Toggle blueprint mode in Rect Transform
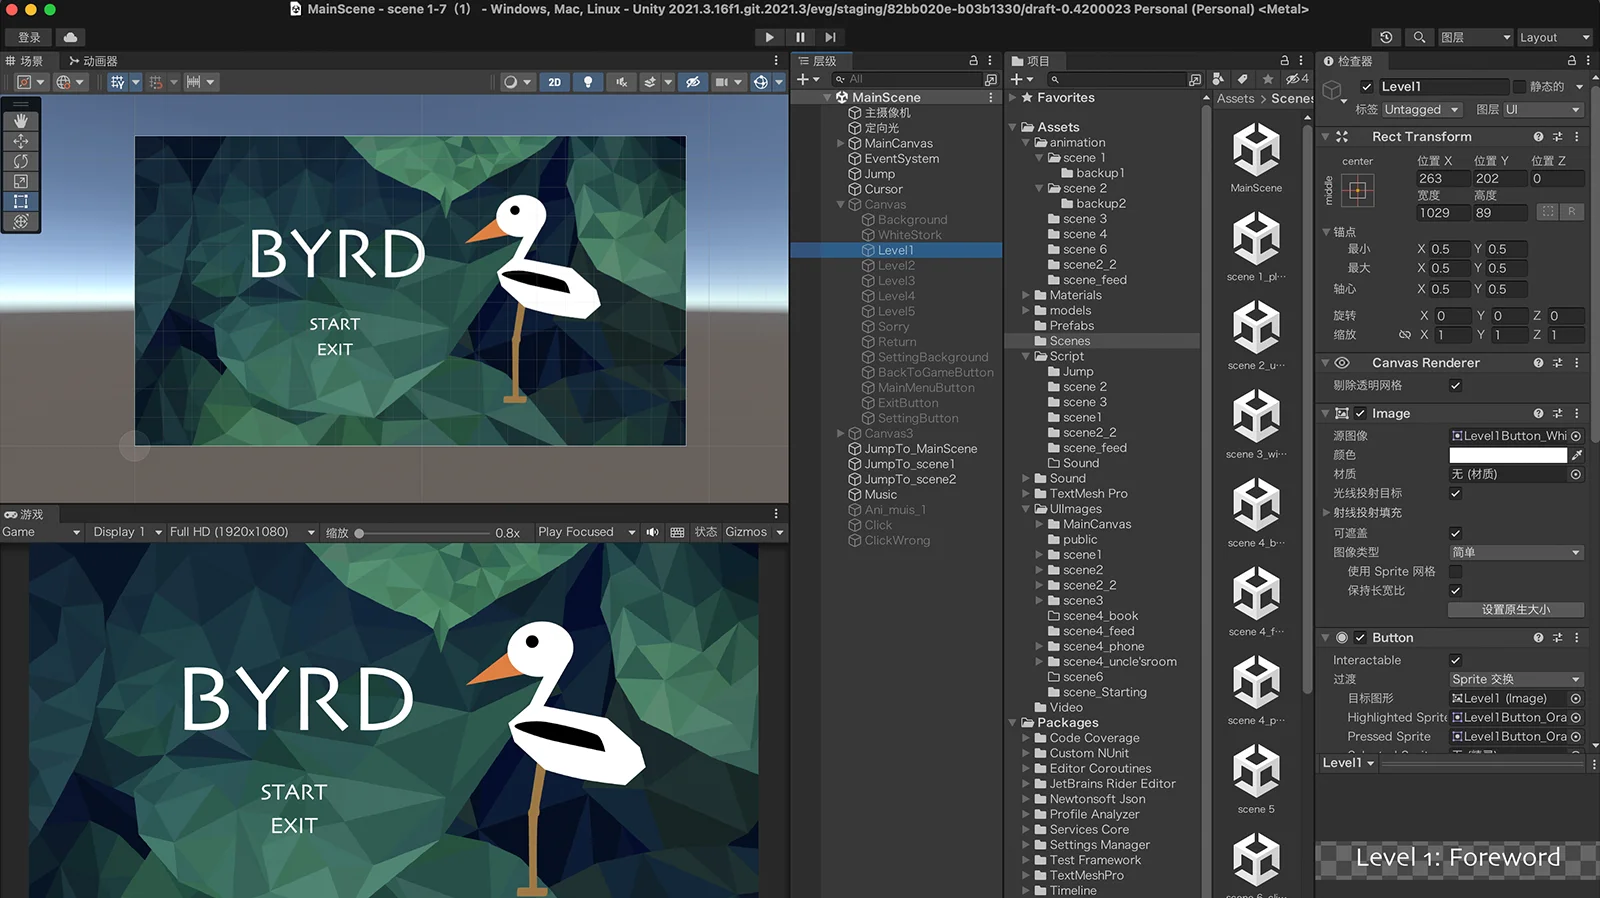This screenshot has height=898, width=1600. pyautogui.click(x=1548, y=212)
